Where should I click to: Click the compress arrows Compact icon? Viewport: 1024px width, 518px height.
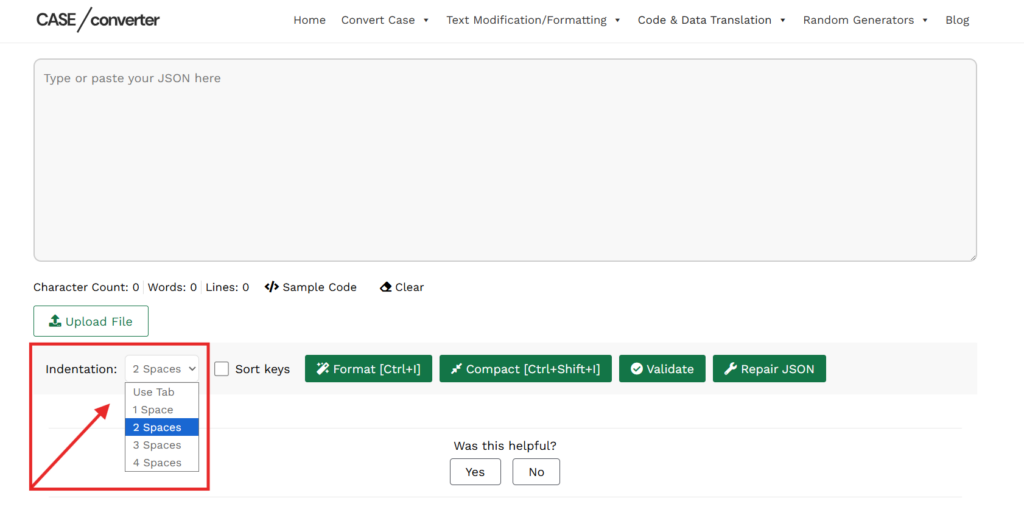(x=456, y=369)
